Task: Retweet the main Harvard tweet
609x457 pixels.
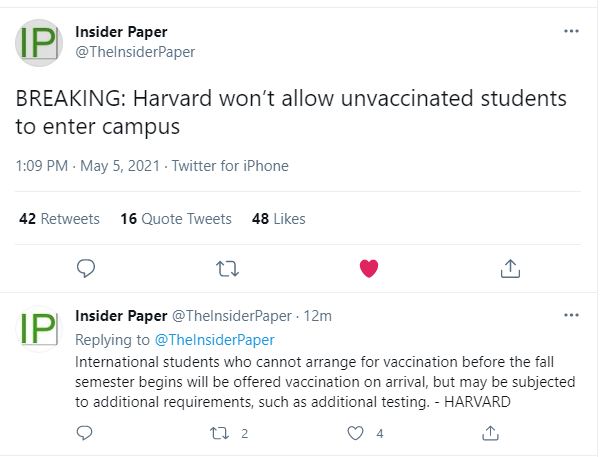Action: click(x=227, y=269)
